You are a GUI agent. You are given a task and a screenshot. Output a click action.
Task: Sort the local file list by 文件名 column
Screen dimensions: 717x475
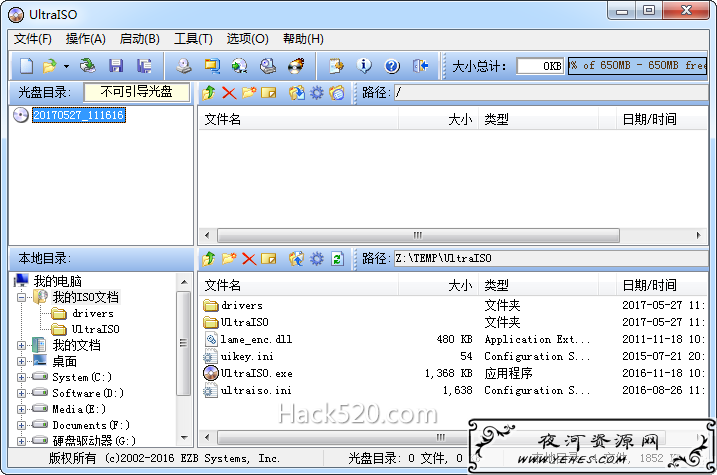298,286
